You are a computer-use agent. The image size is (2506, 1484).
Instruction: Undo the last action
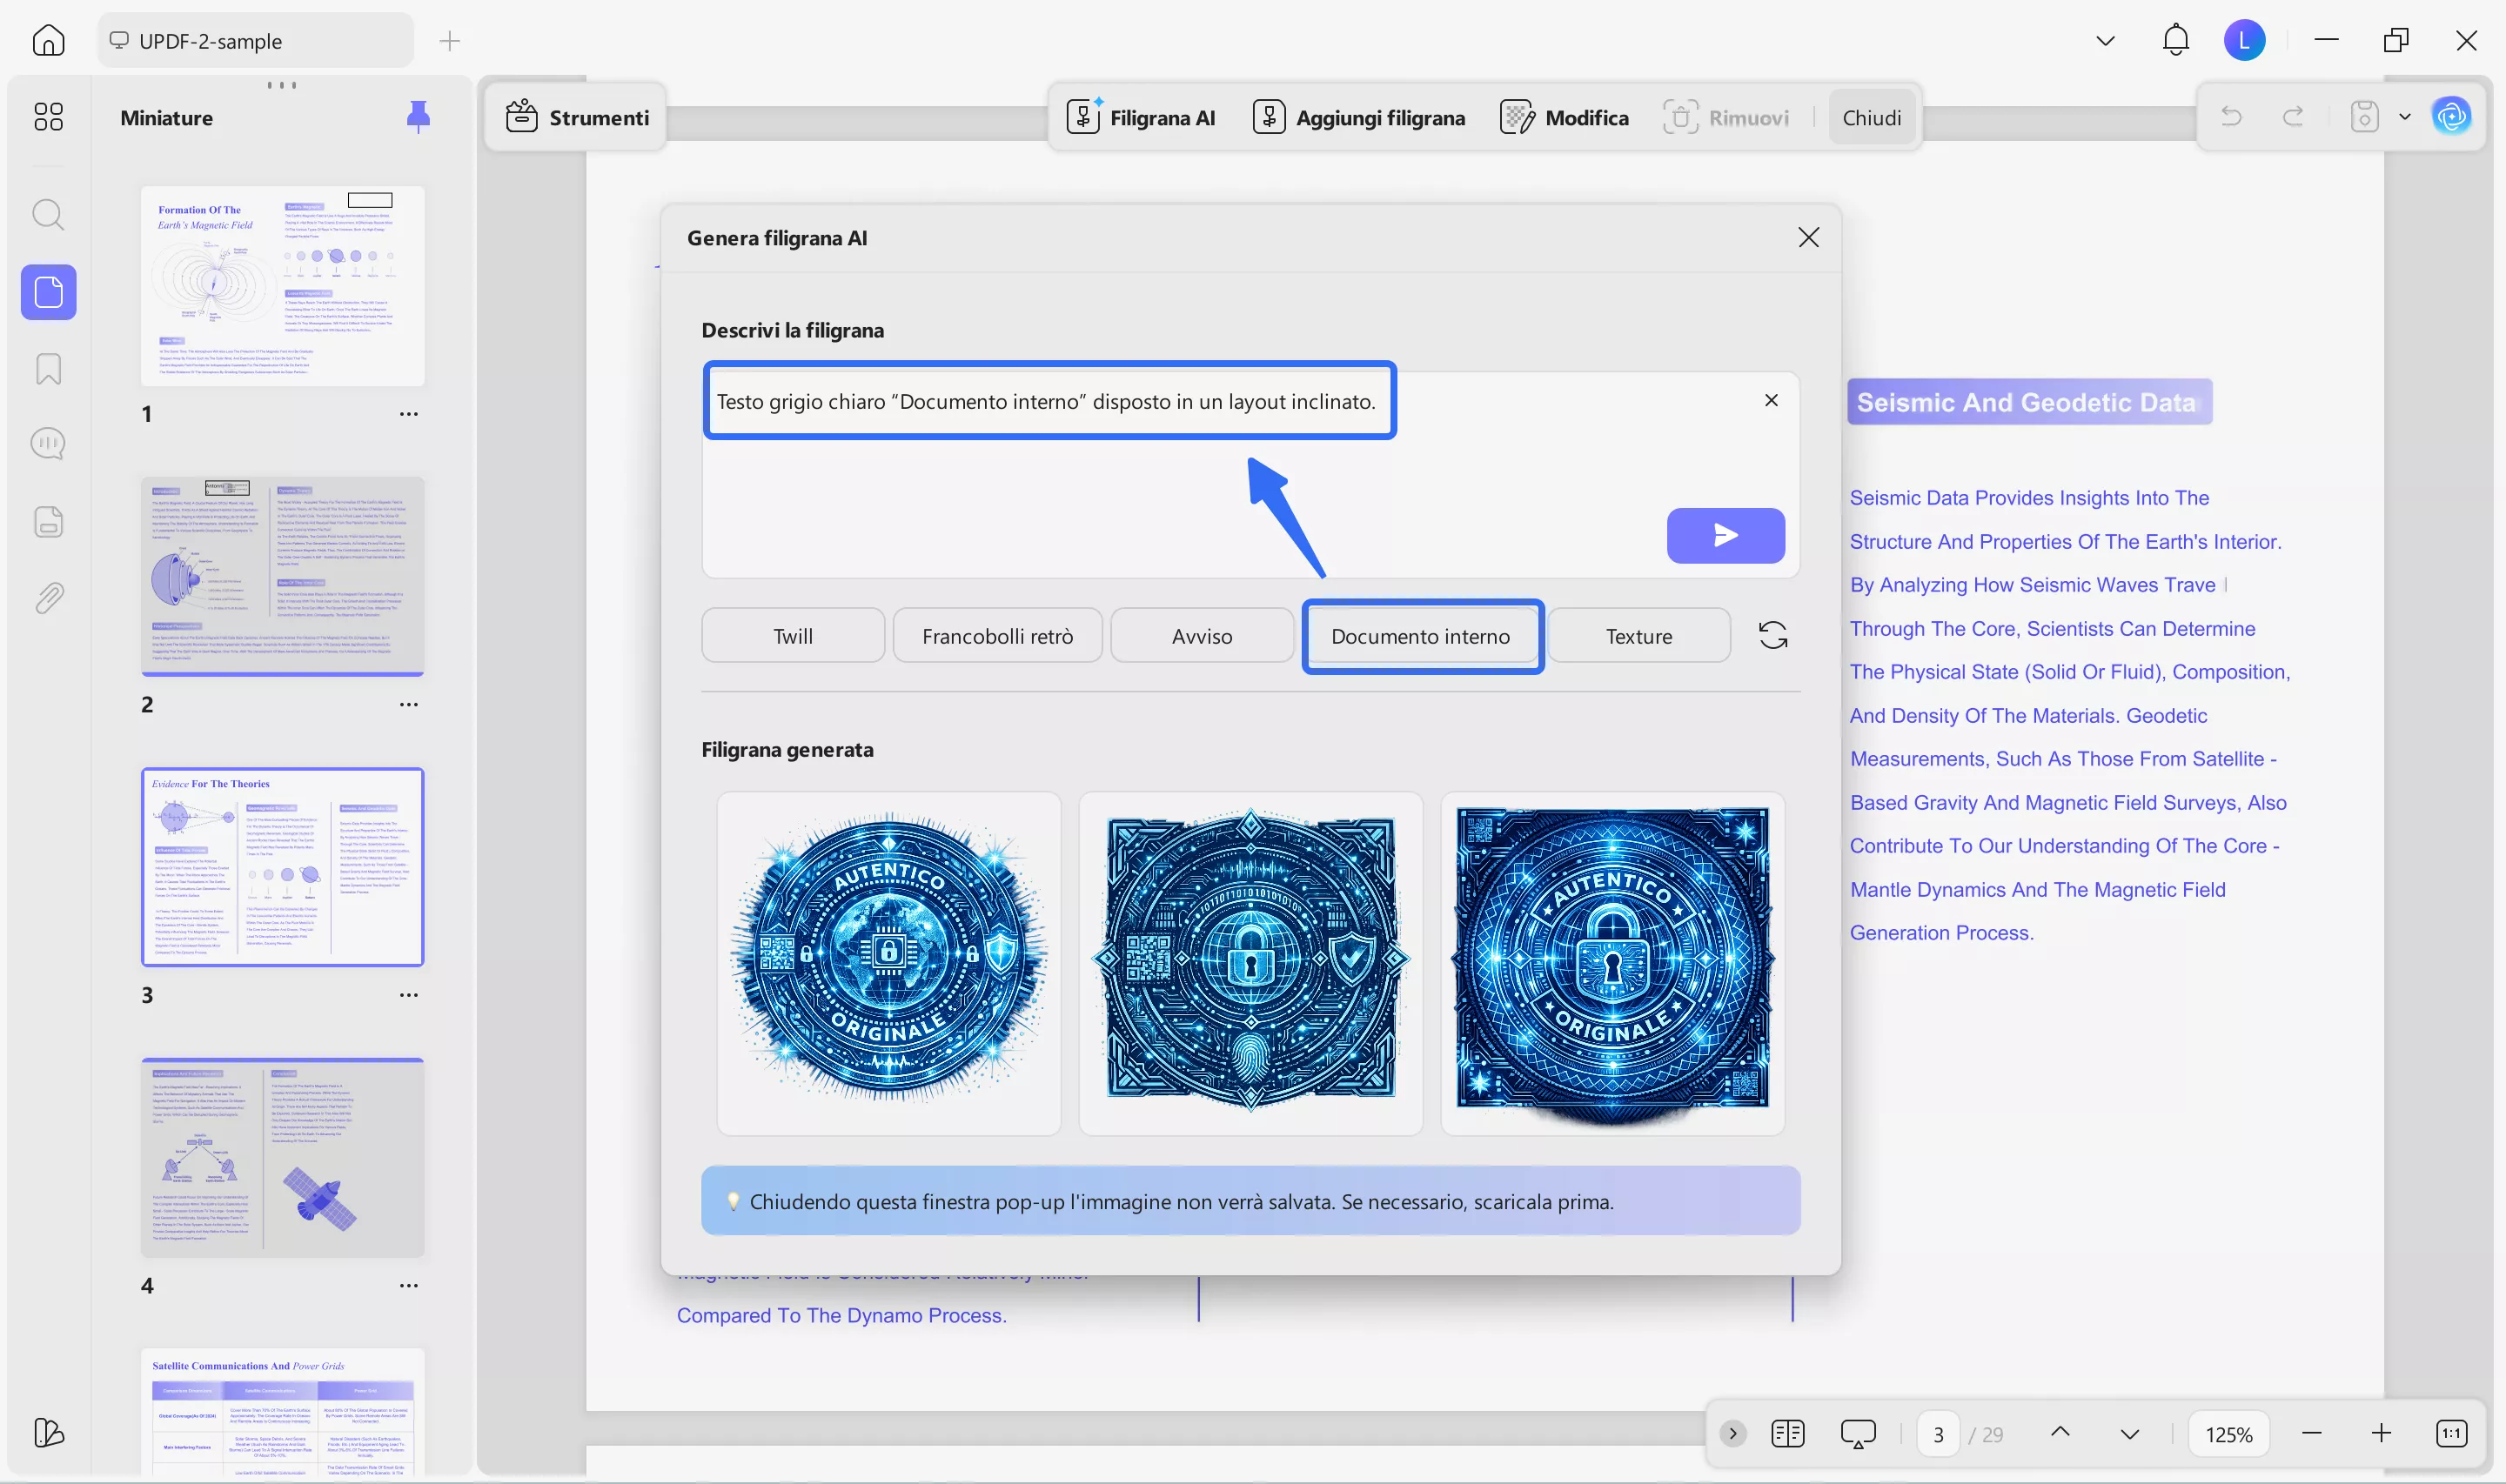2231,116
